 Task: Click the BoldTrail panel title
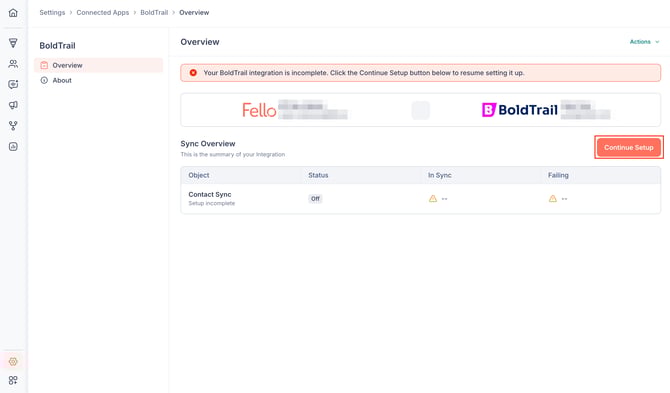pos(57,46)
